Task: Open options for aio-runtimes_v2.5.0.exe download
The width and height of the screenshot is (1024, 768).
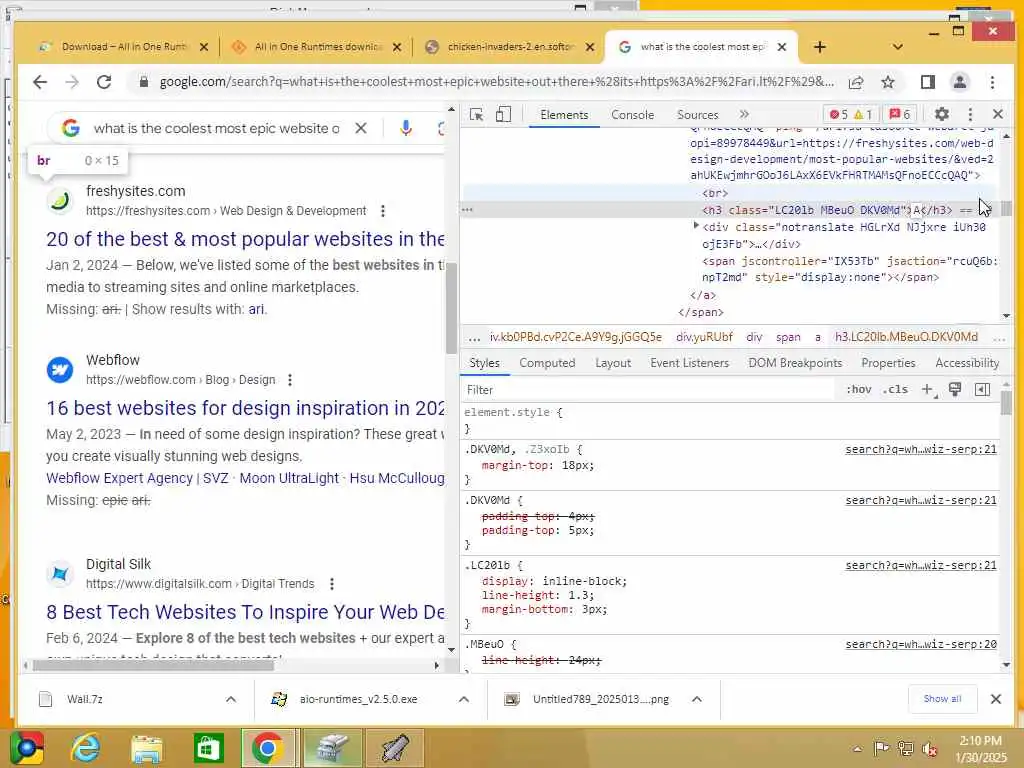Action: coord(464,699)
